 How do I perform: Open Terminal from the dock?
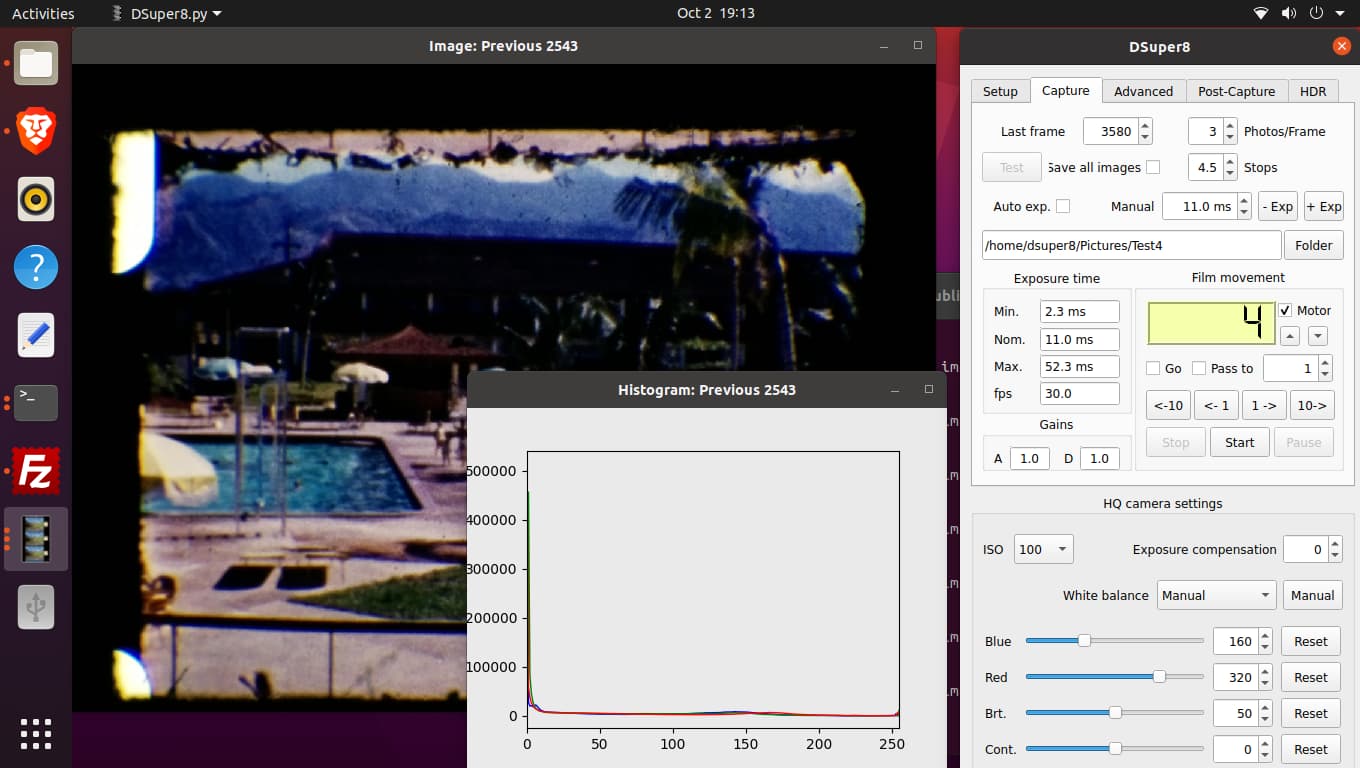(36, 402)
